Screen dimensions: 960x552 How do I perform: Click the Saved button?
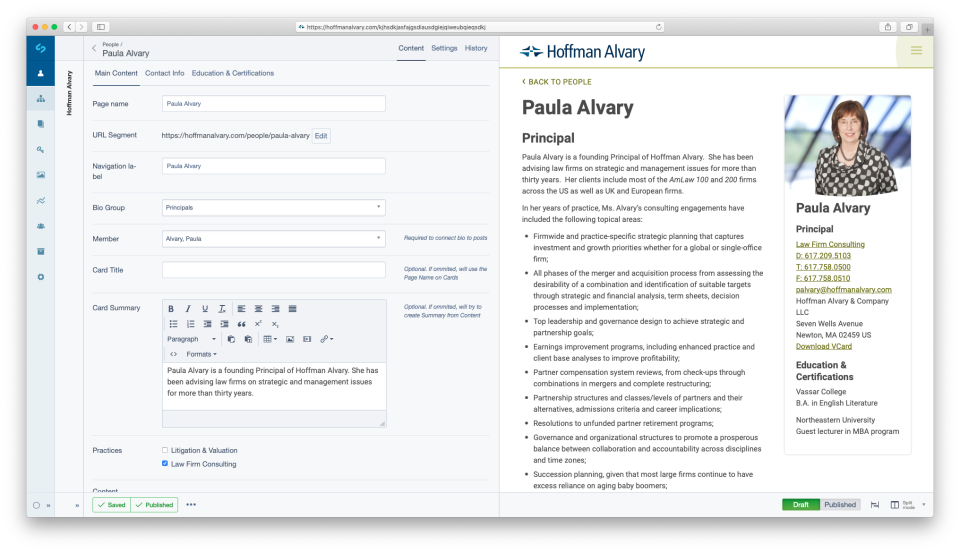111,505
